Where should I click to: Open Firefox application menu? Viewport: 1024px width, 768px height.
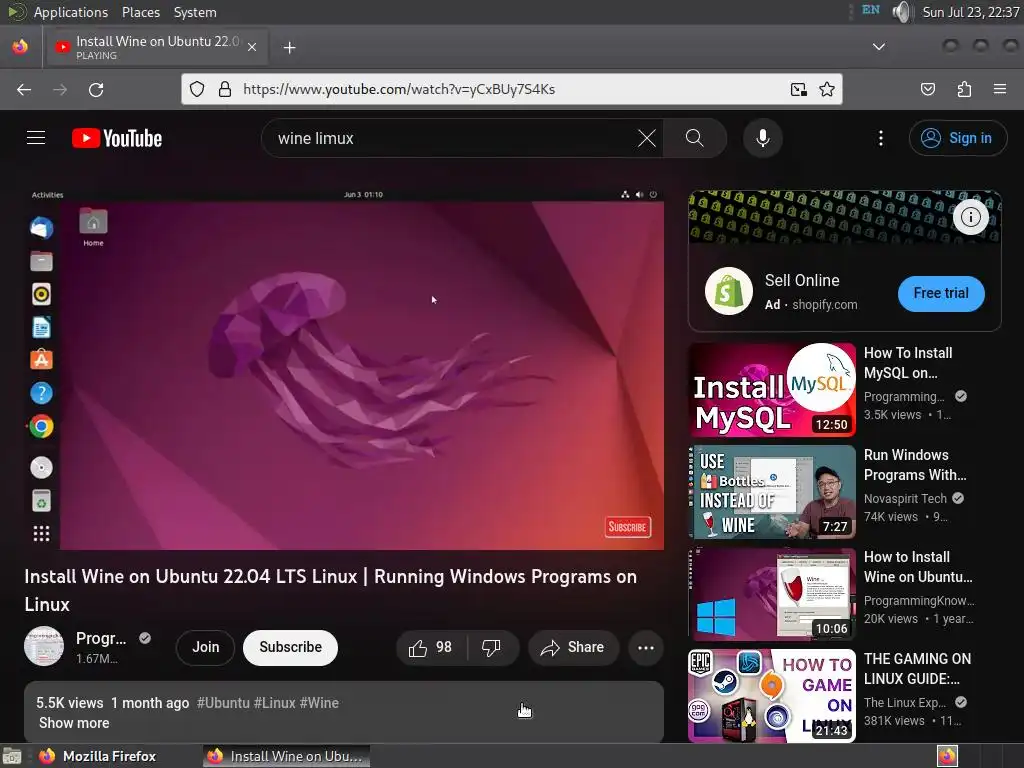click(x=1000, y=89)
